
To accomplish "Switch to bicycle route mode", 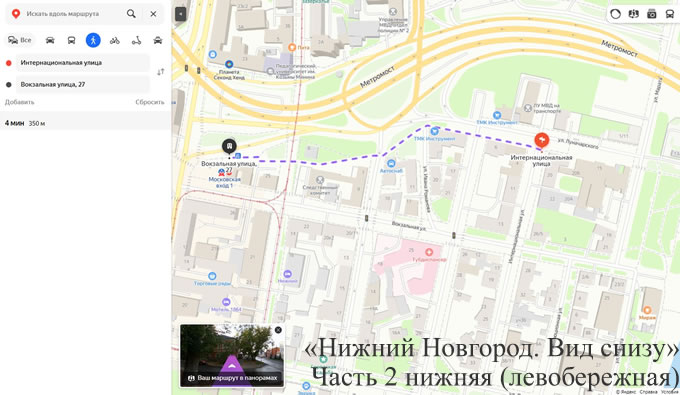I will 115,40.
